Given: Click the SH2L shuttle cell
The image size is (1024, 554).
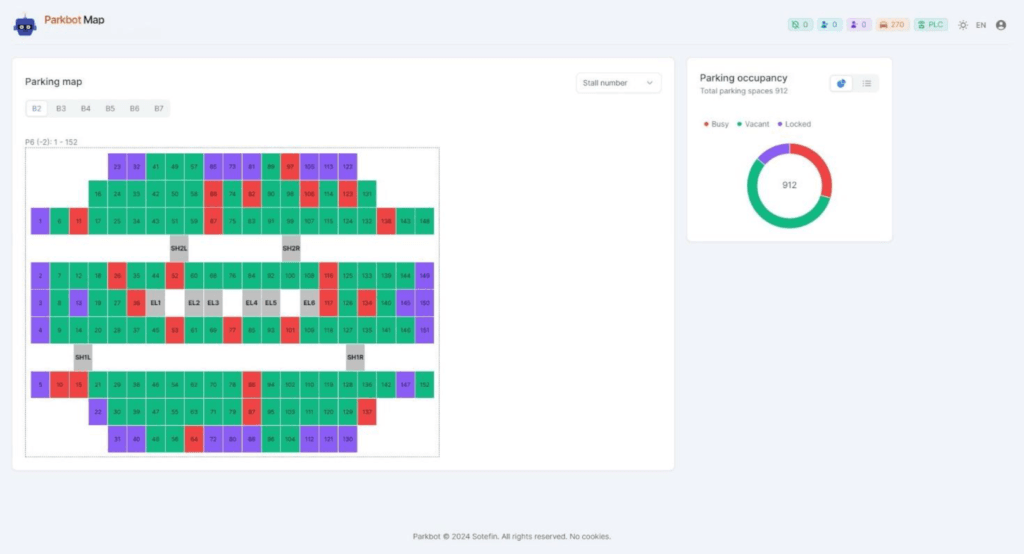Looking at the screenshot, I should click(179, 248).
